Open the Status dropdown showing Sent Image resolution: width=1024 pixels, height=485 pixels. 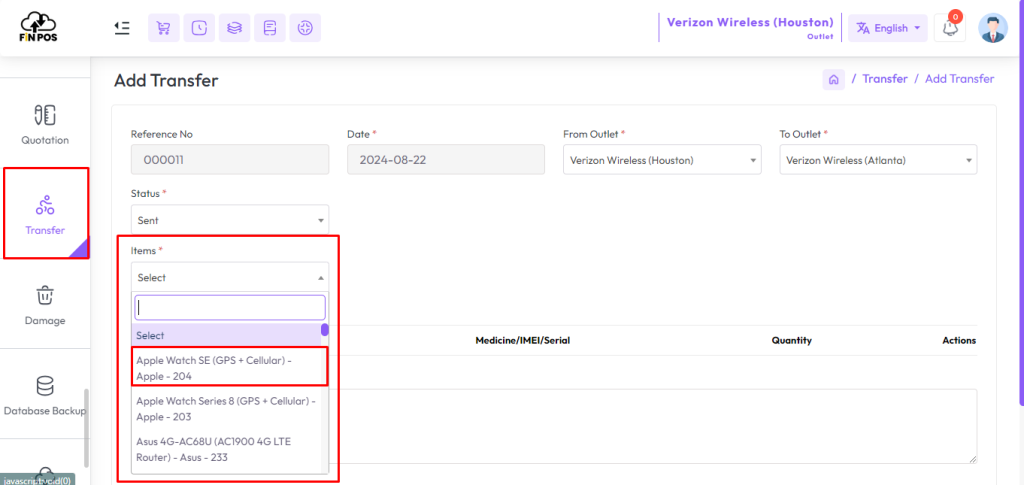click(230, 220)
